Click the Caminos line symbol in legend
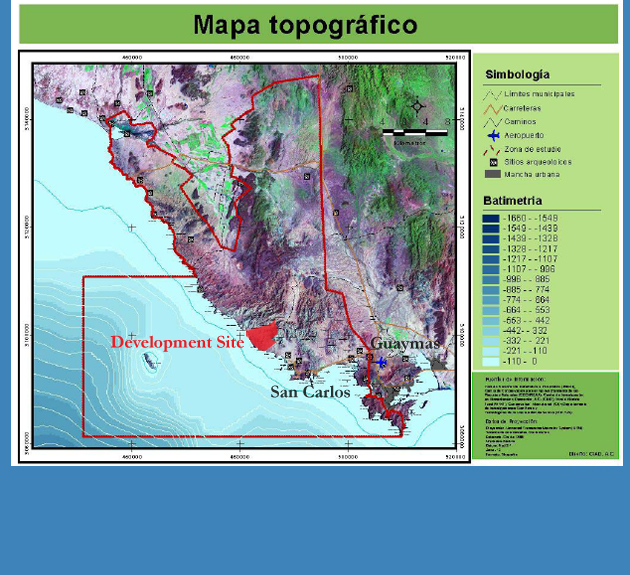The width and height of the screenshot is (630, 575). pos(492,121)
